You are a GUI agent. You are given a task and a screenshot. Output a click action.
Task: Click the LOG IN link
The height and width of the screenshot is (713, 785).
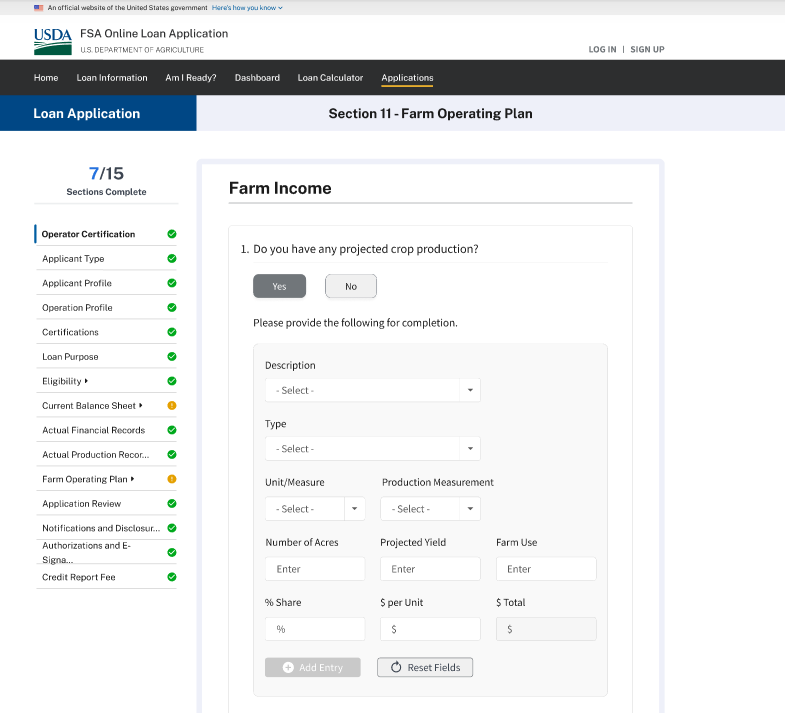[602, 49]
